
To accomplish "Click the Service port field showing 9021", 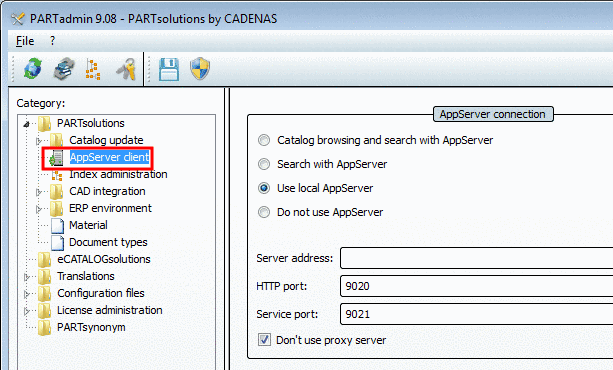I will click(x=477, y=314).
